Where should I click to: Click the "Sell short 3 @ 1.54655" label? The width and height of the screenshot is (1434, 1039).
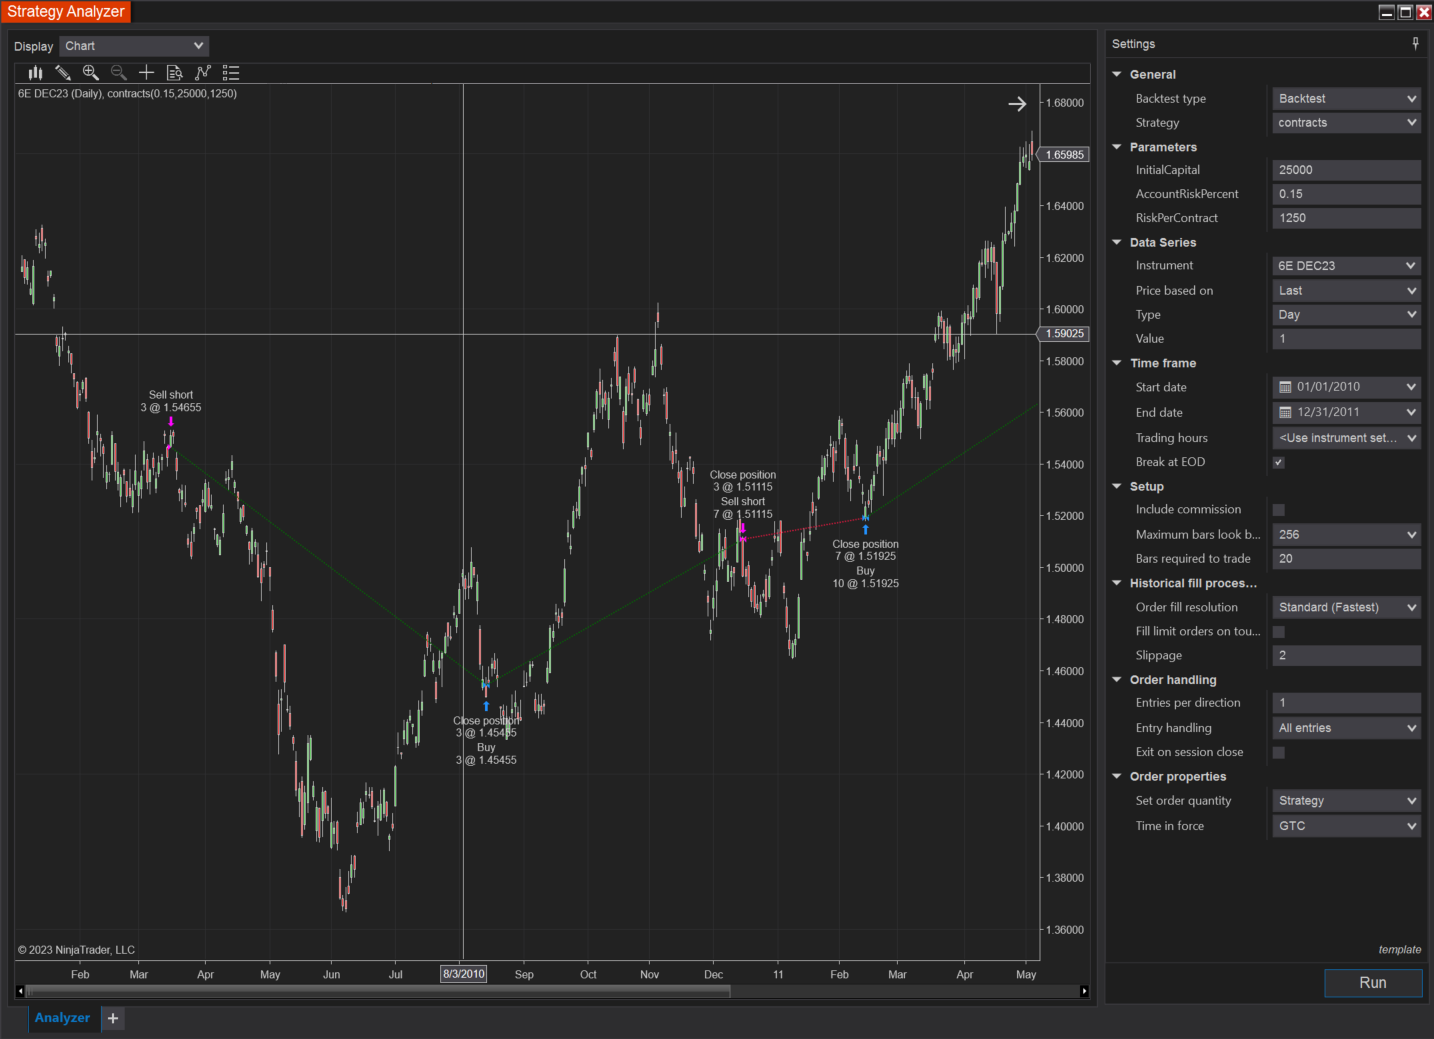pyautogui.click(x=171, y=401)
